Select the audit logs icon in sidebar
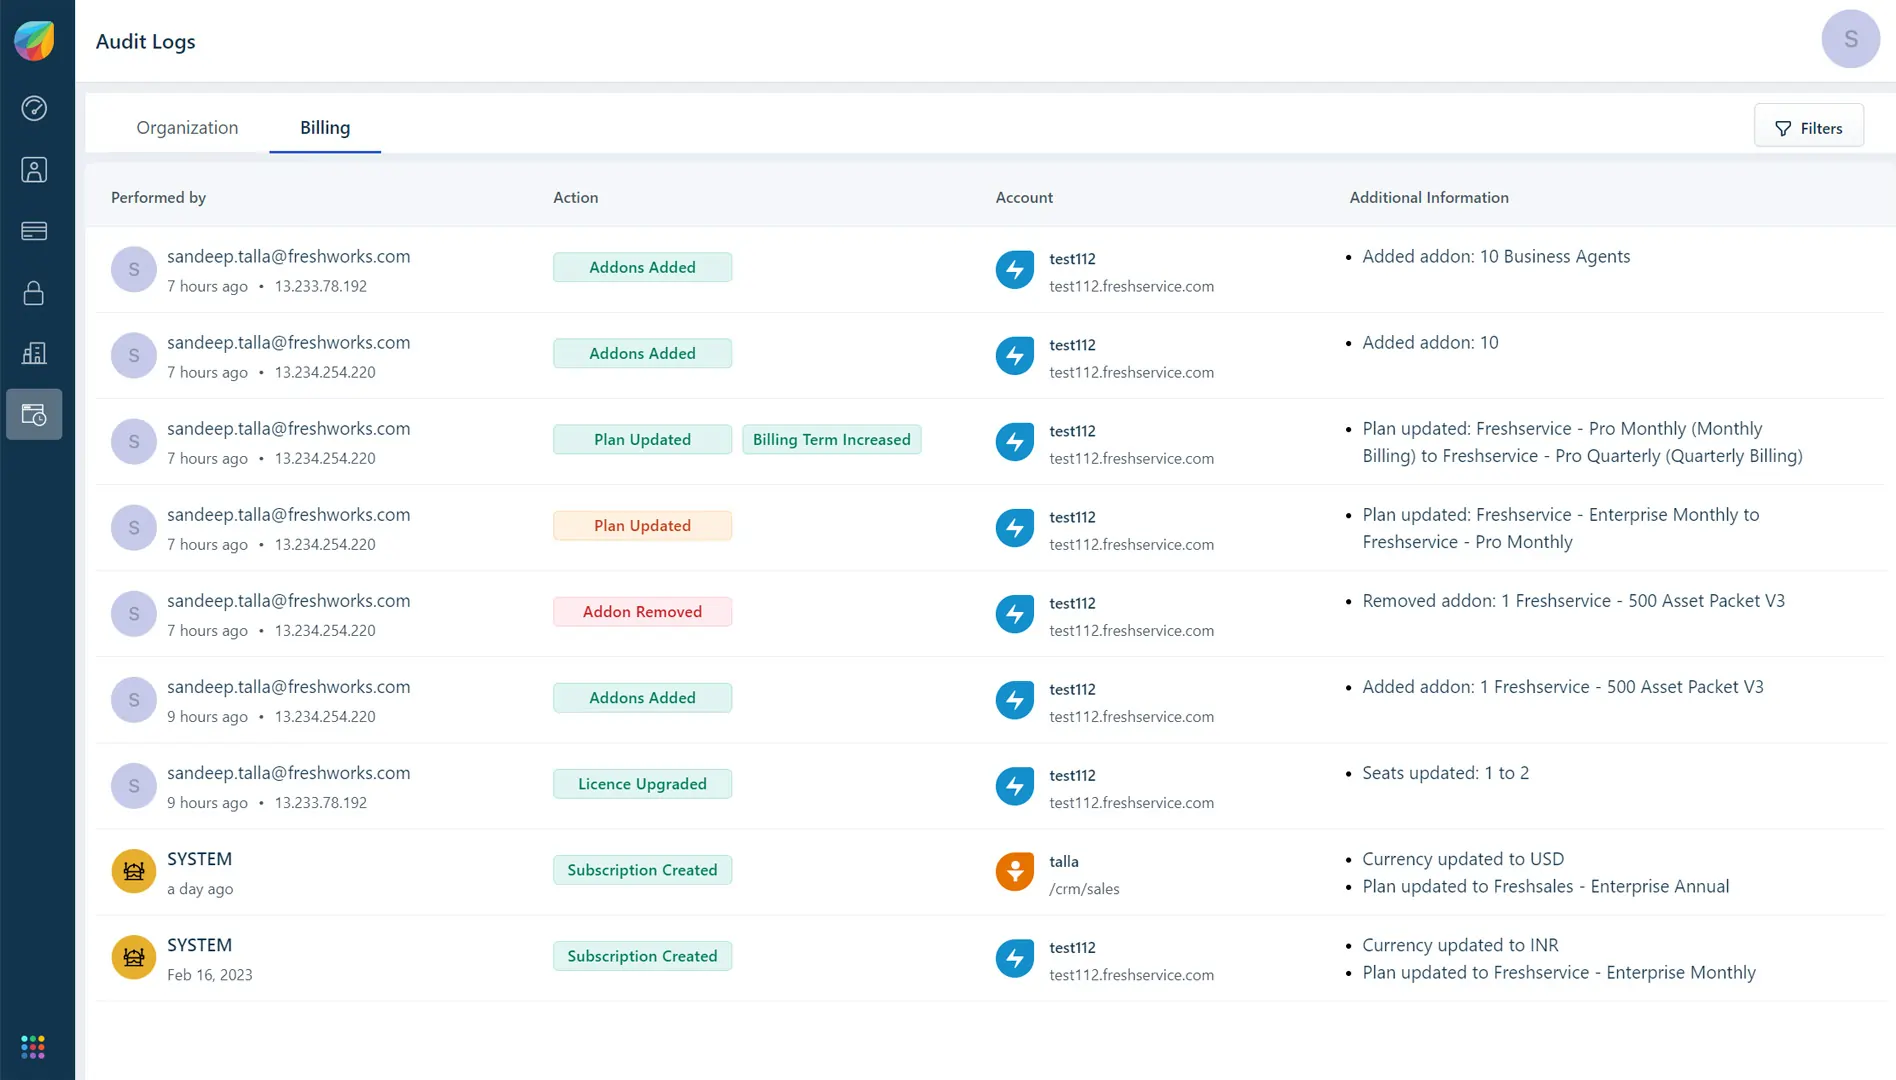 [34, 414]
